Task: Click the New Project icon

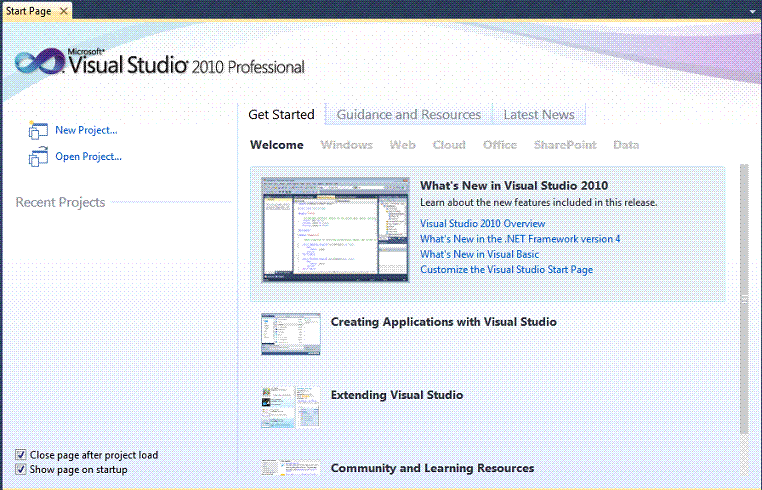Action: pyautogui.click(x=38, y=130)
